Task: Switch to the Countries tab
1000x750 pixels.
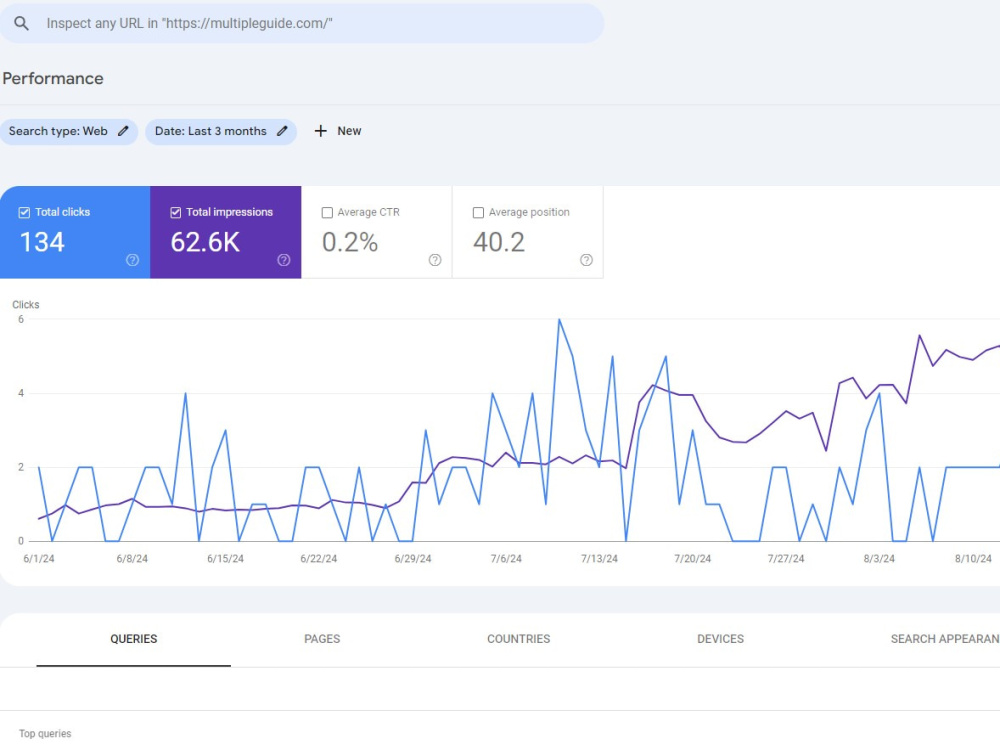Action: click(518, 639)
